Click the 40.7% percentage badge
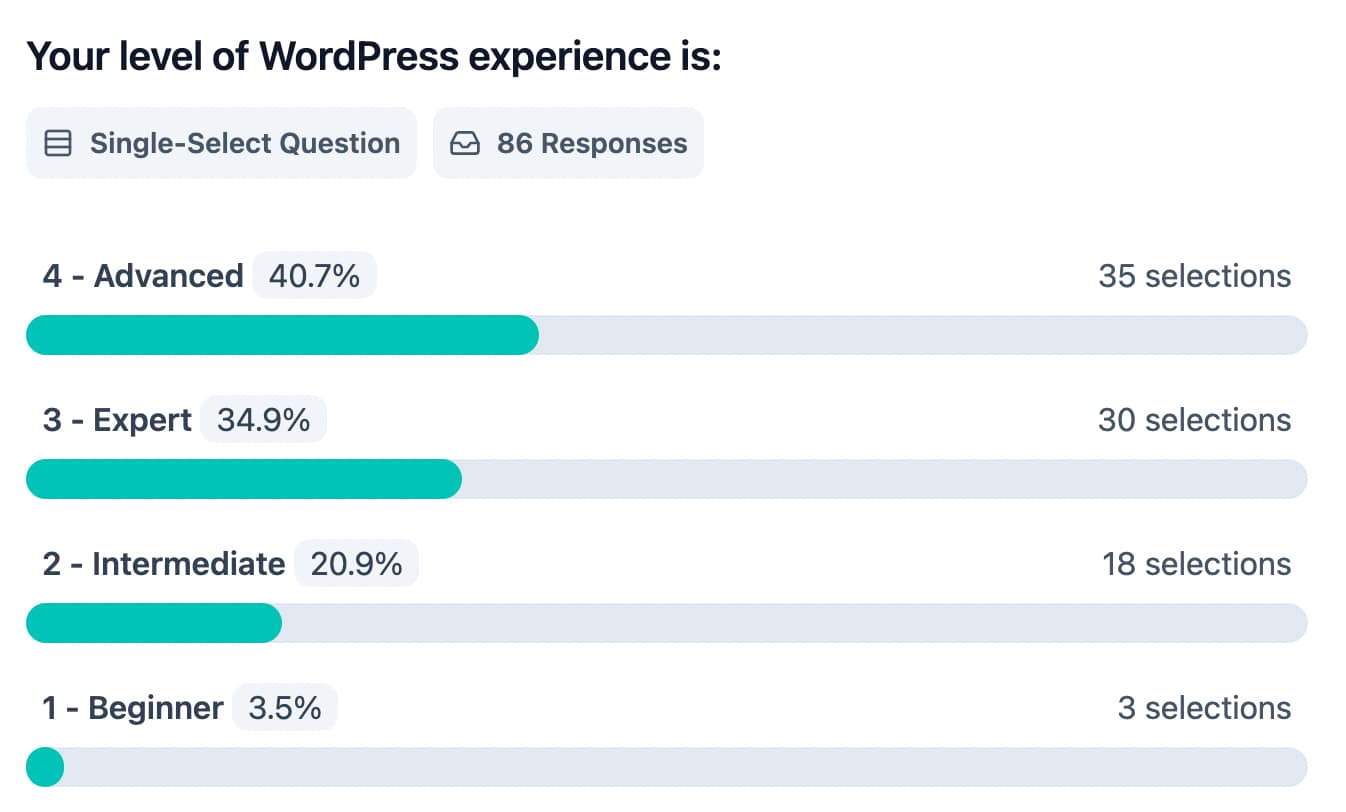1346x812 pixels. pos(314,276)
